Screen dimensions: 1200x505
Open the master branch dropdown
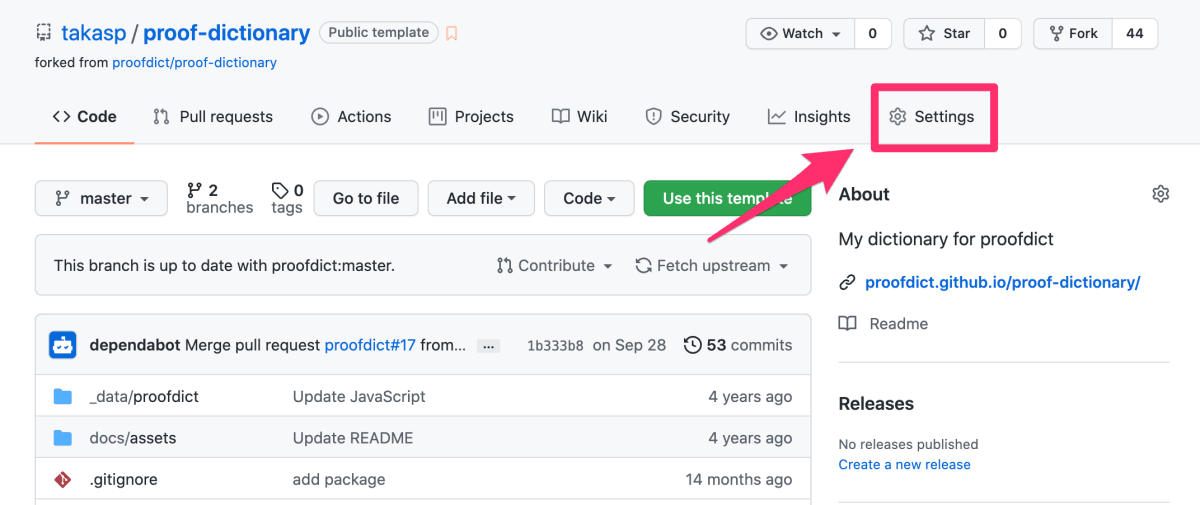pos(100,198)
